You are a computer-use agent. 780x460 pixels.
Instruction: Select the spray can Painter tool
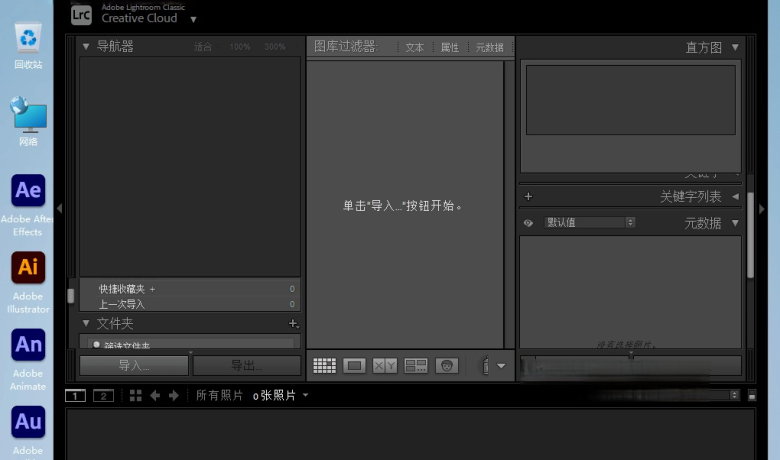(x=485, y=366)
